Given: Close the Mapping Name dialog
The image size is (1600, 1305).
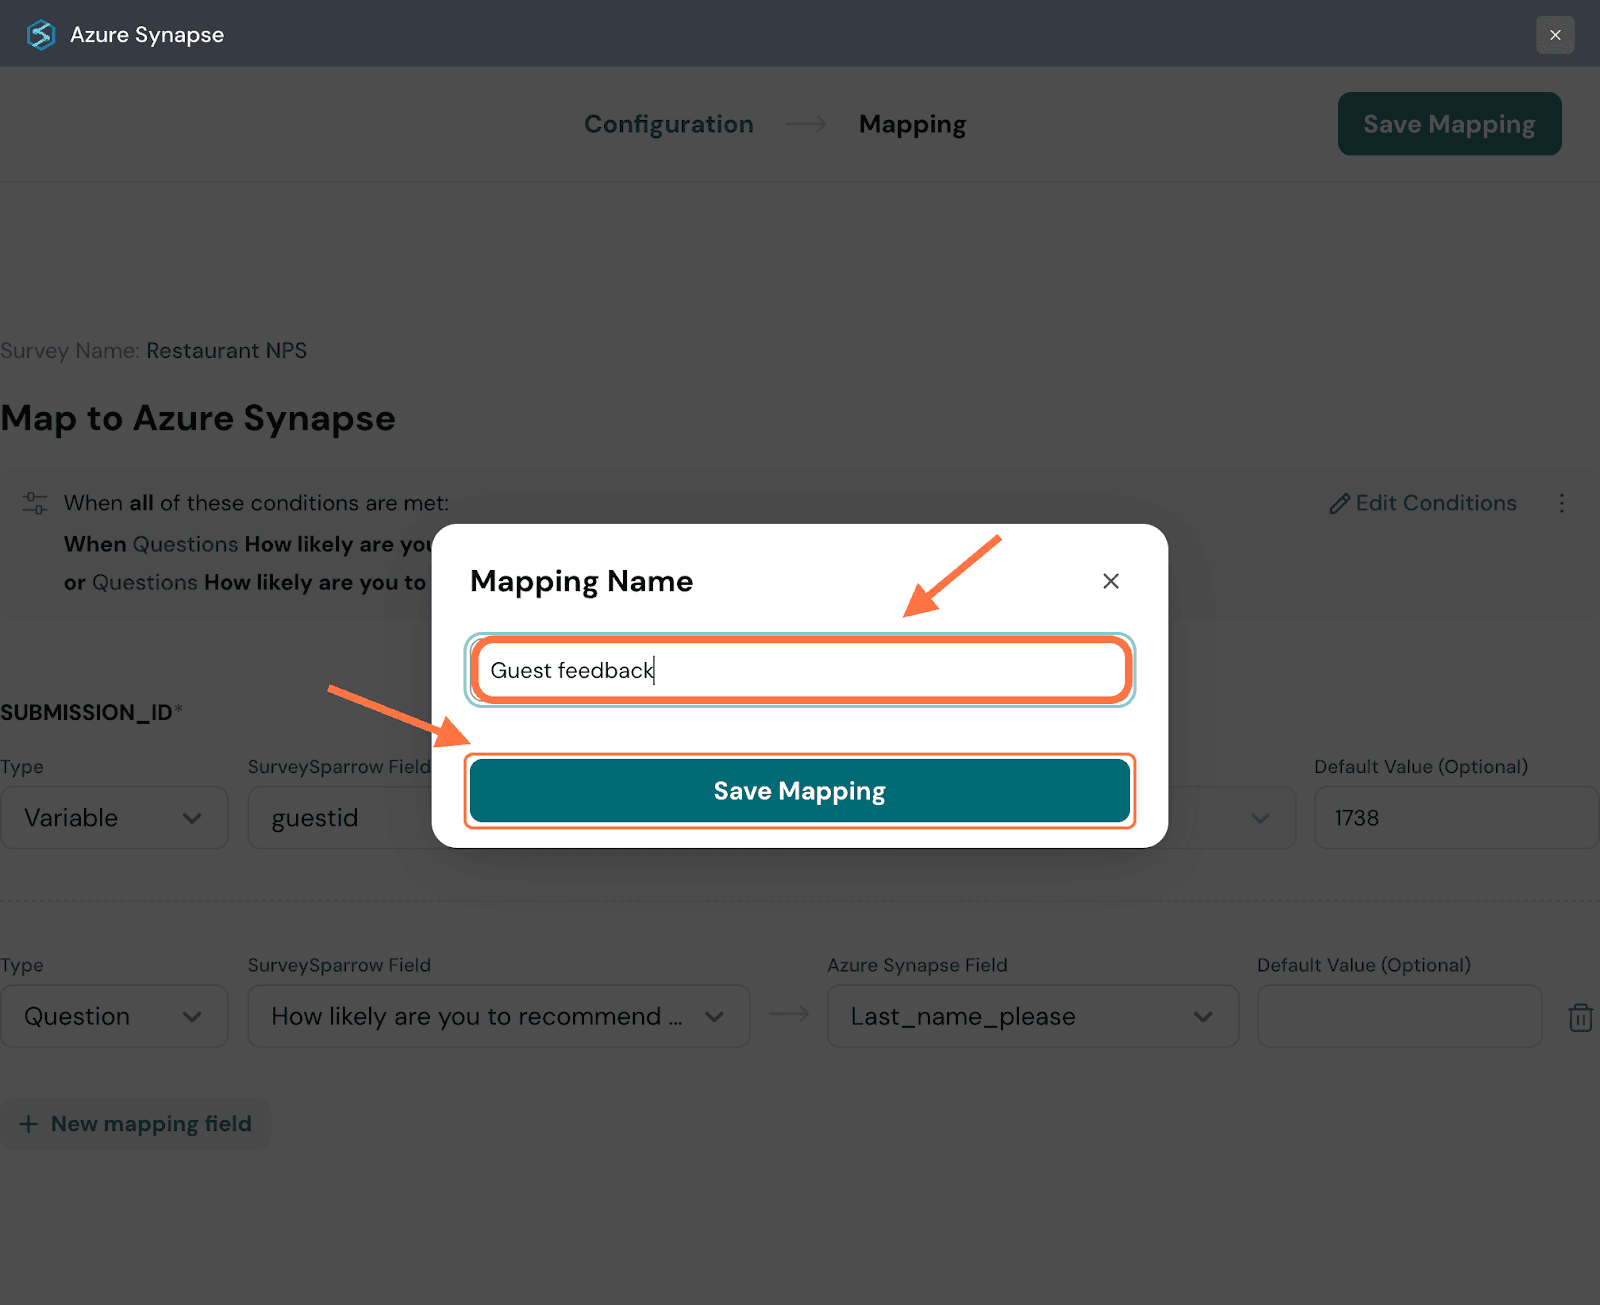Looking at the screenshot, I should 1110,581.
